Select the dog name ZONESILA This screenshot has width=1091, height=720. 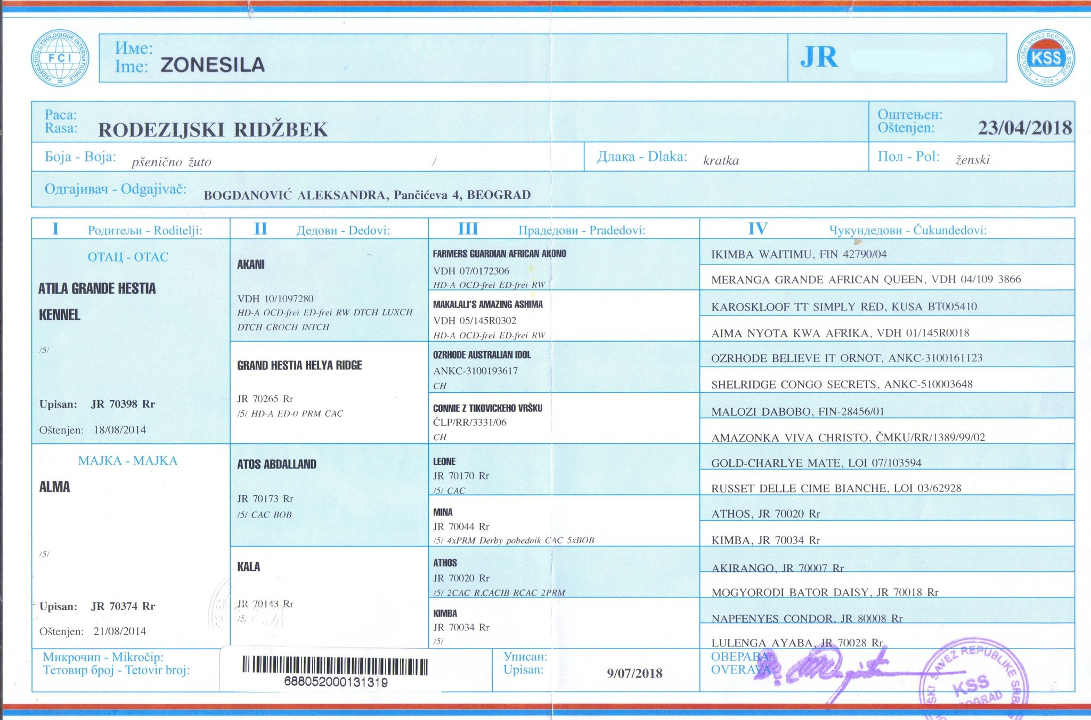pos(207,66)
